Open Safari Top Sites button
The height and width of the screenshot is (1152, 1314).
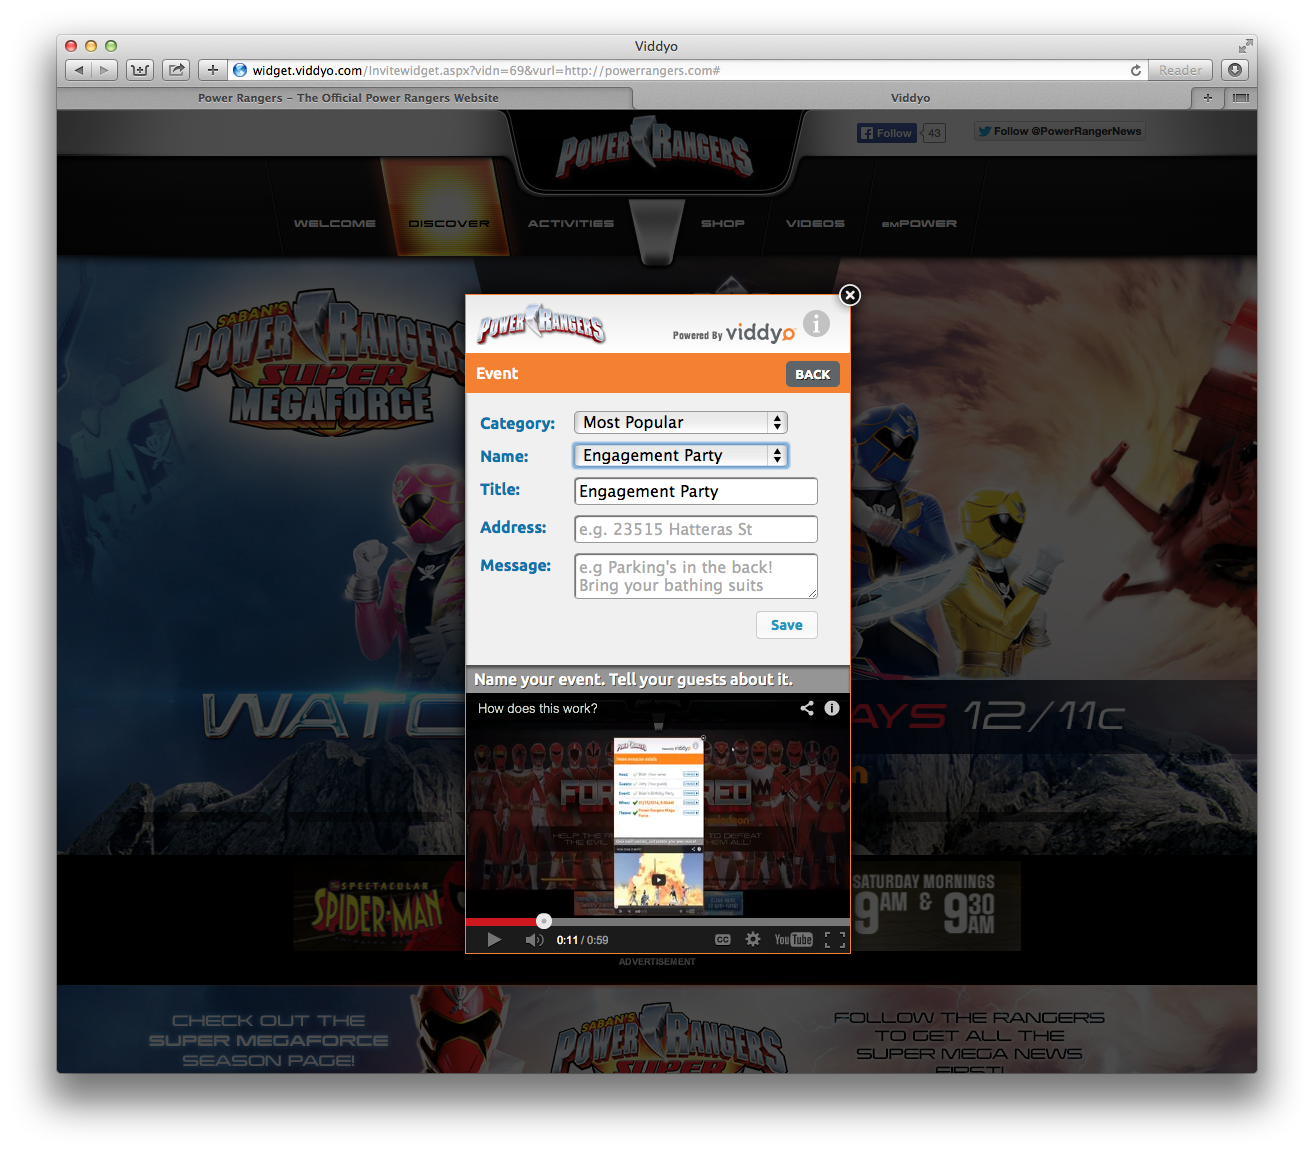(140, 70)
